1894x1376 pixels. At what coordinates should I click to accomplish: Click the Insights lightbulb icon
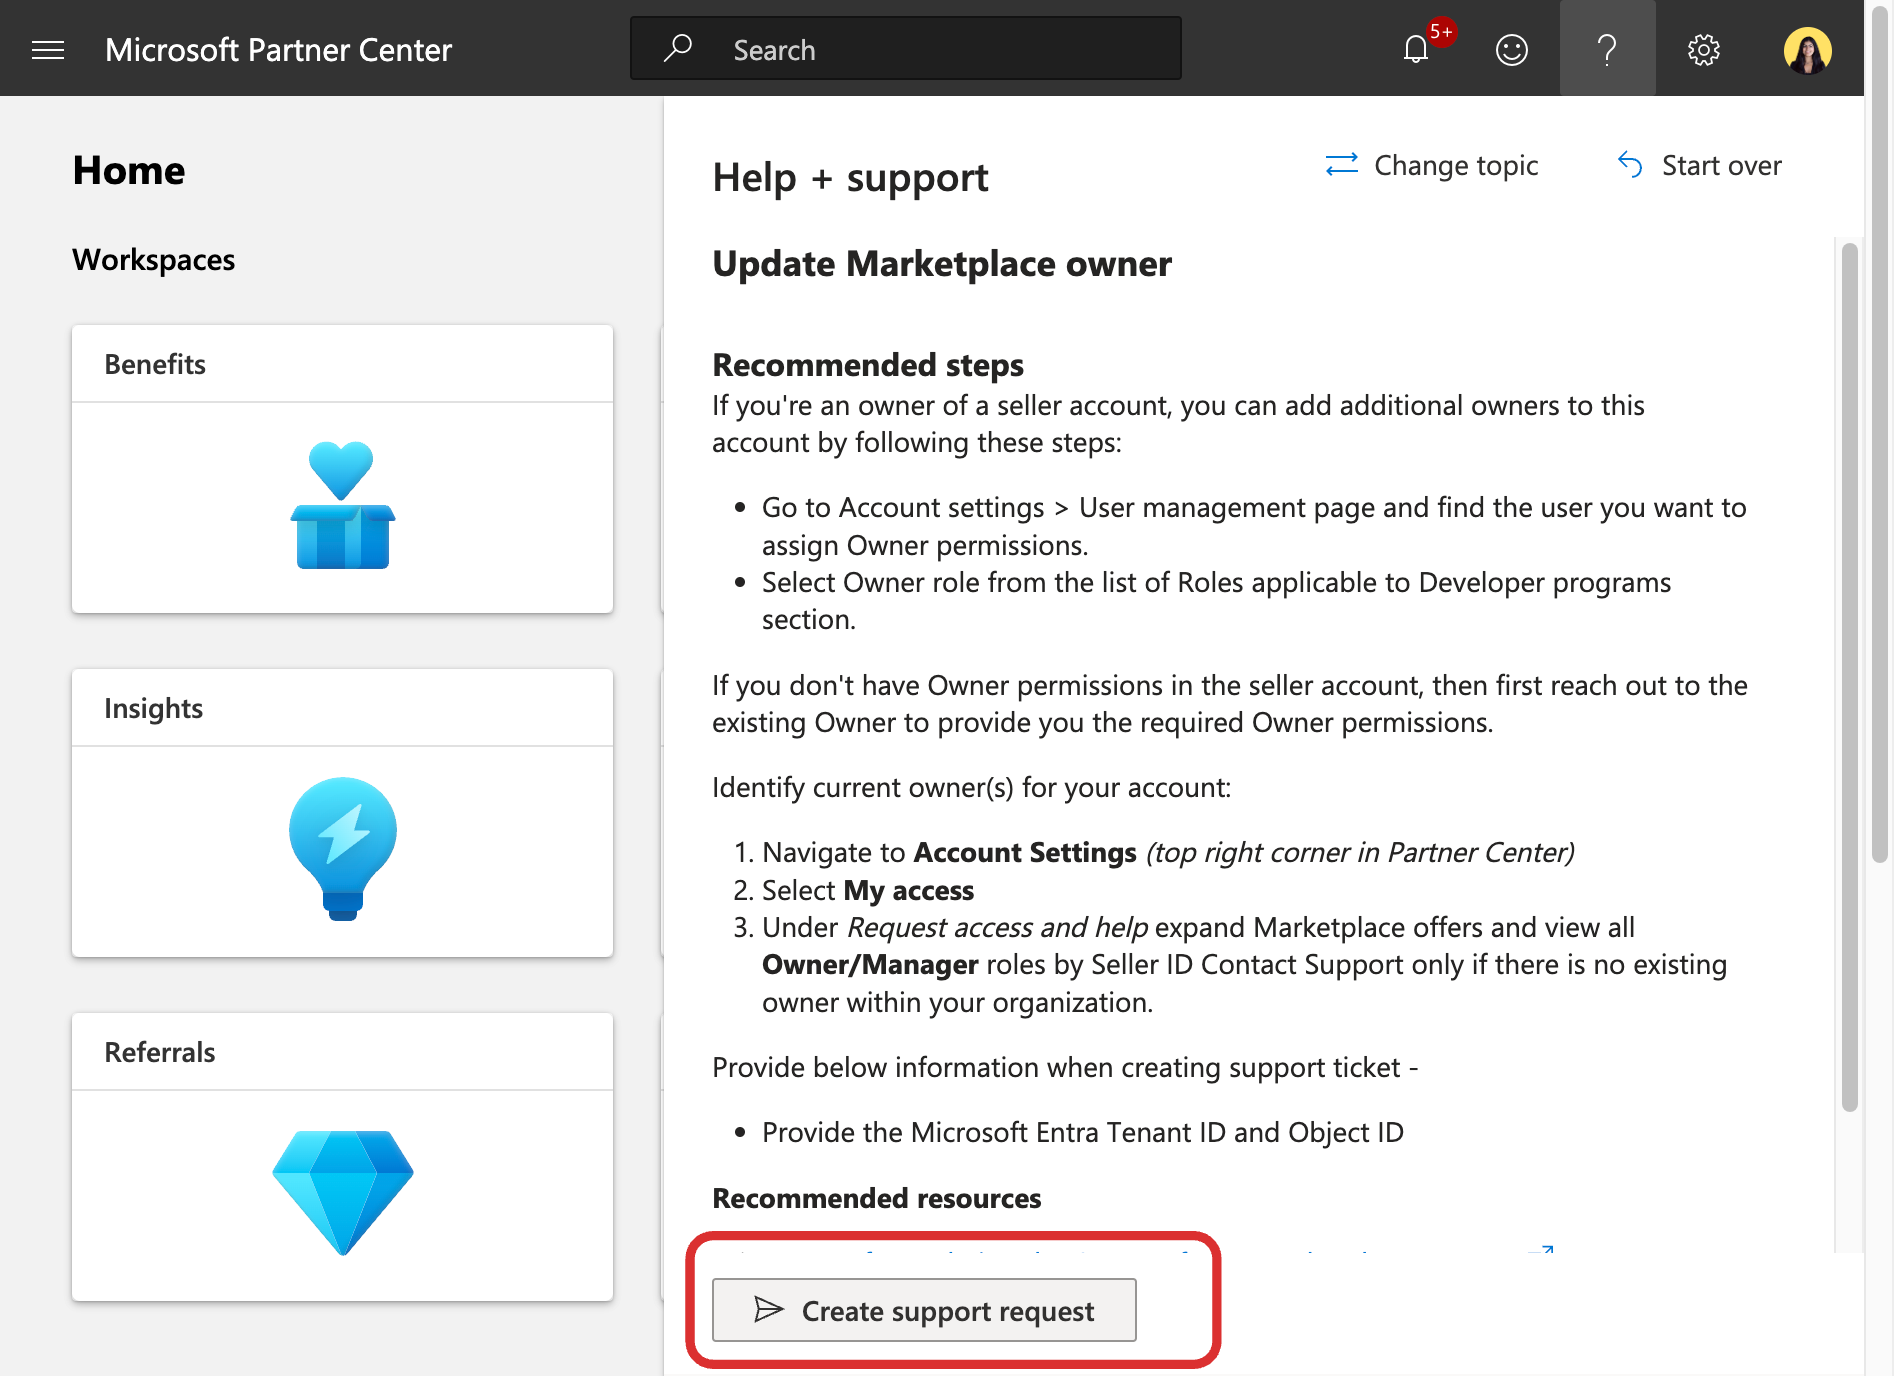342,848
